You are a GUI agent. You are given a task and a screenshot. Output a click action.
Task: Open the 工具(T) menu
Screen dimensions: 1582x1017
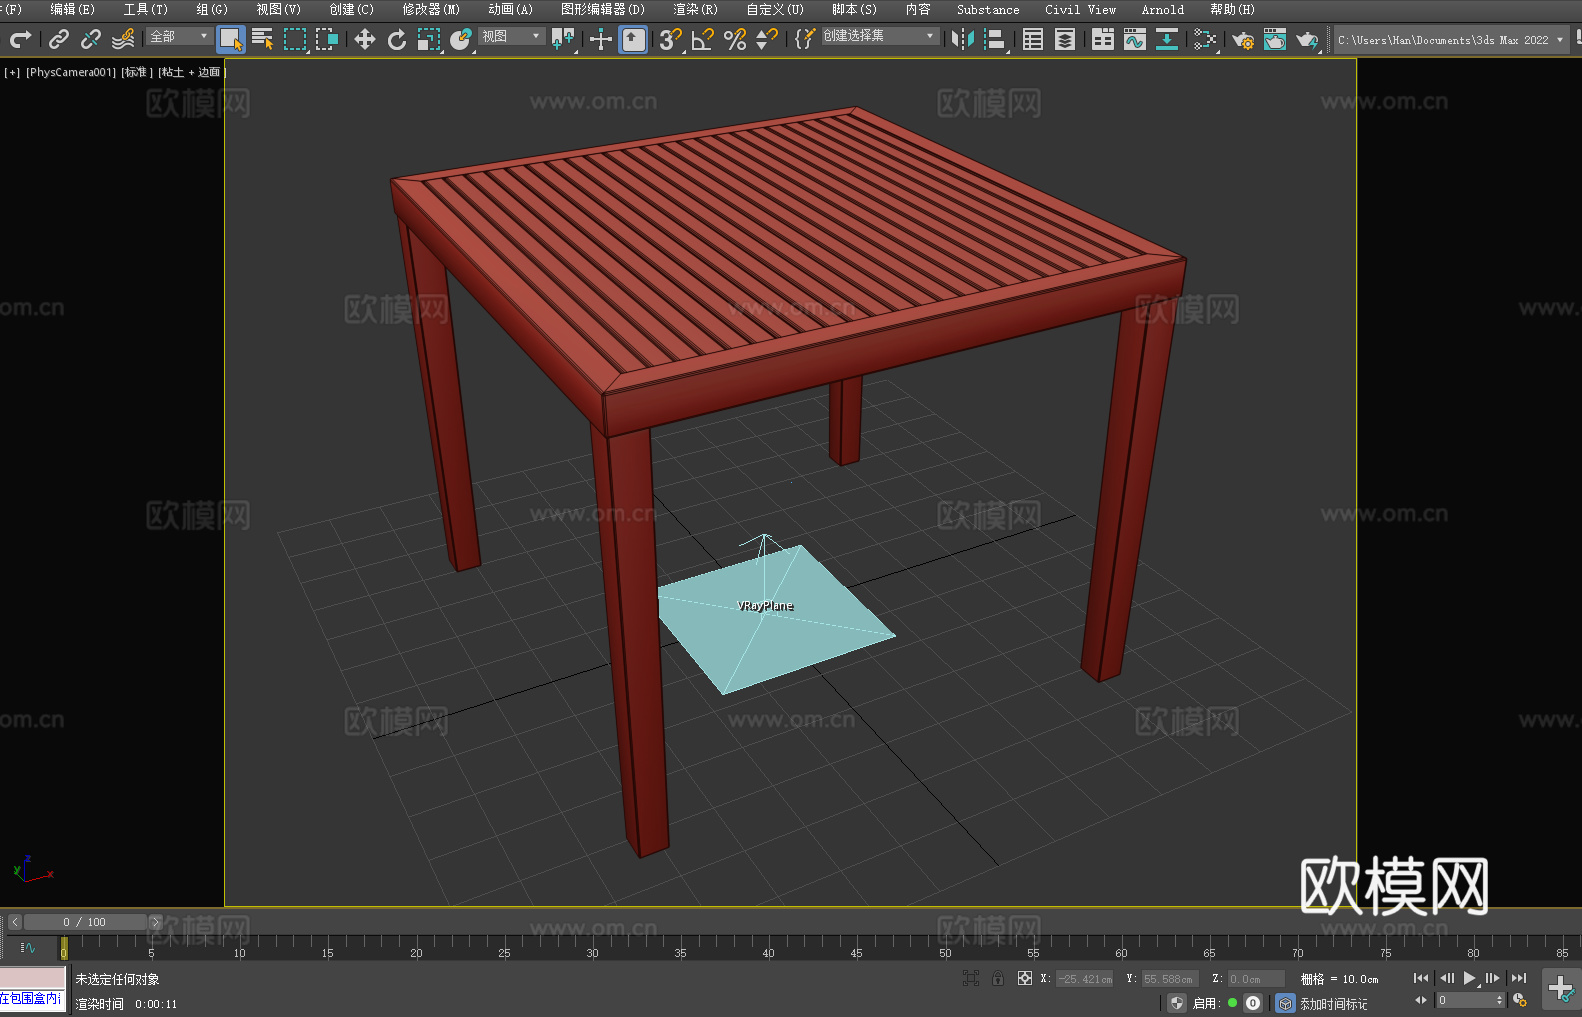146,9
